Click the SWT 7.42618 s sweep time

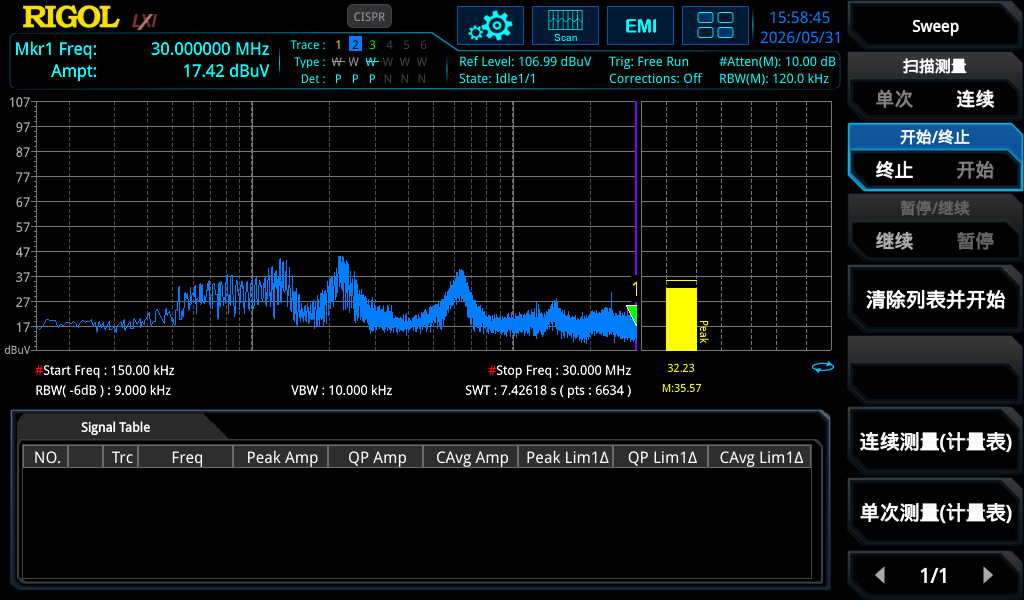pyautogui.click(x=548, y=390)
